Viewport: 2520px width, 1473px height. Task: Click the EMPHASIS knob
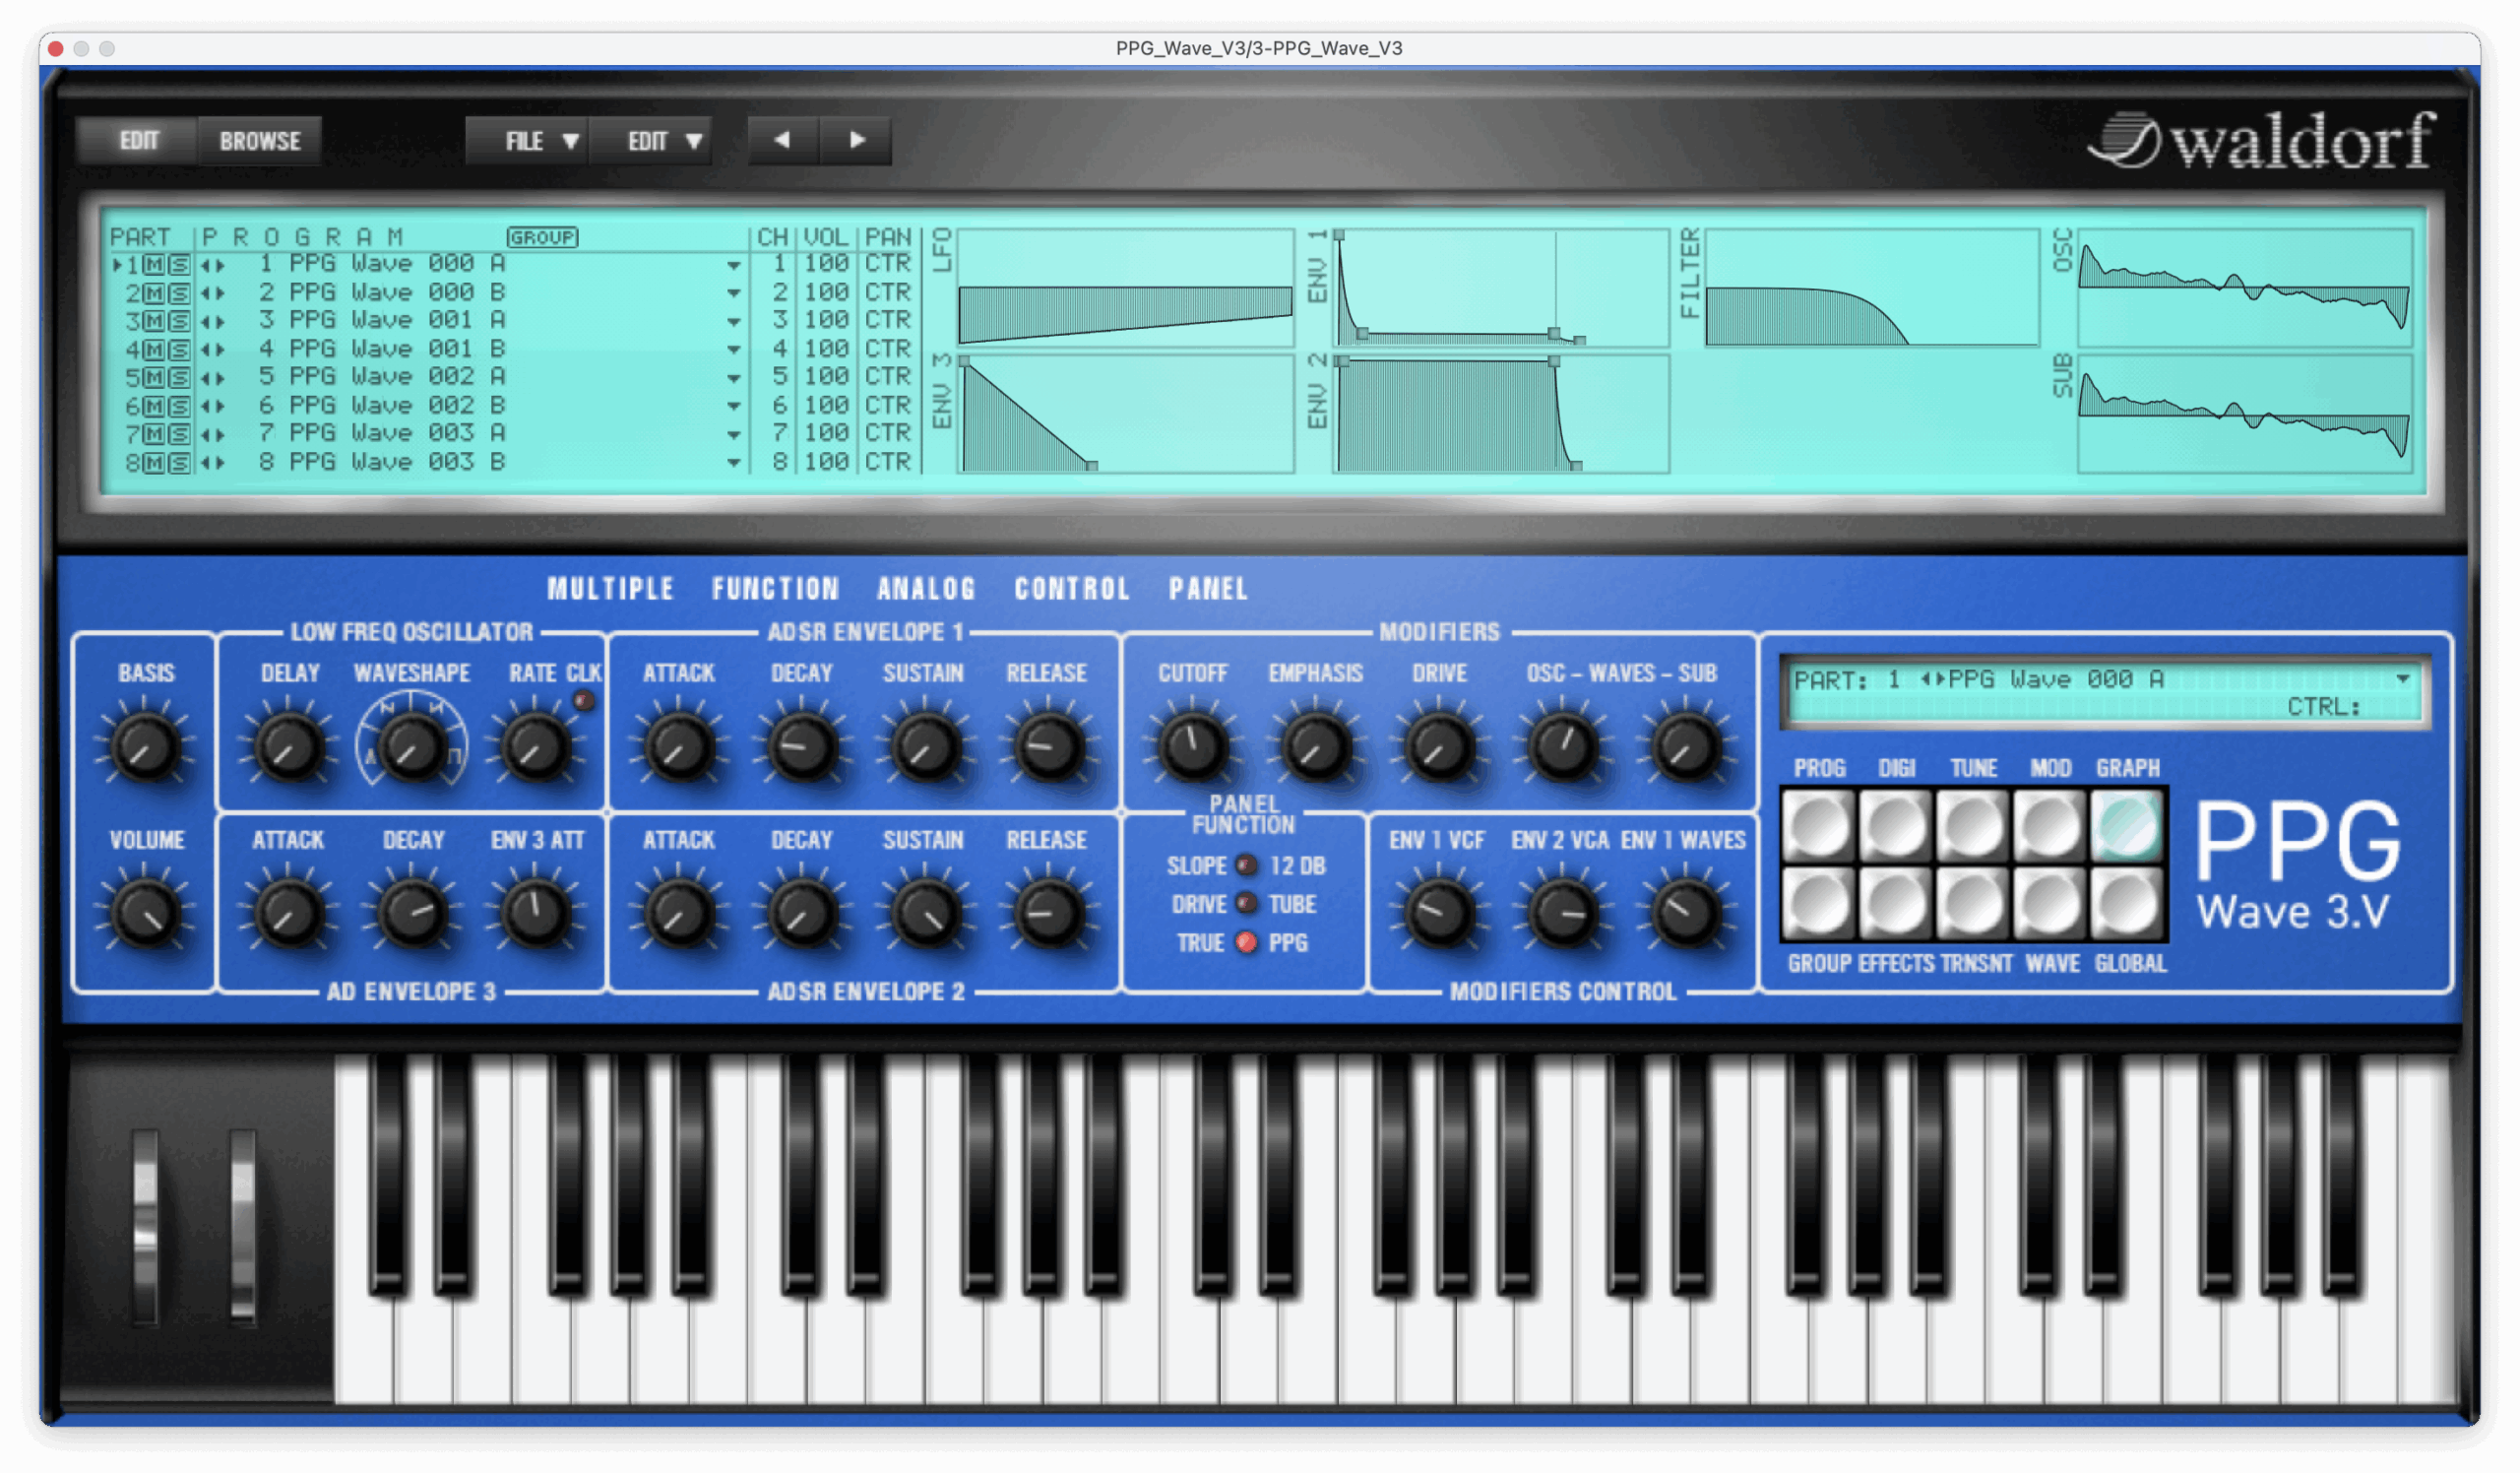tap(1315, 747)
